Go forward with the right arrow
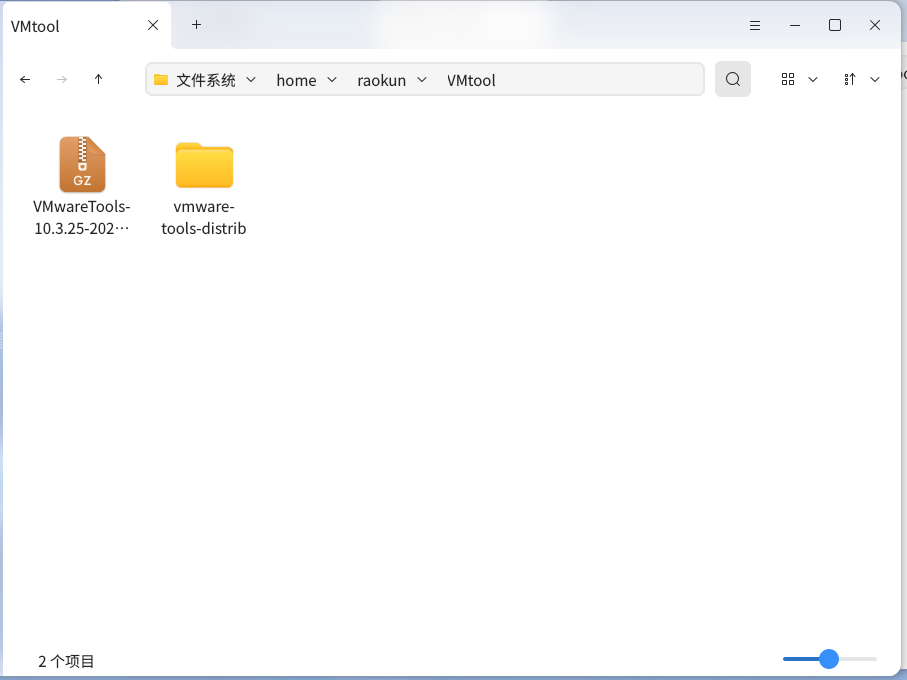Viewport: 907px width, 680px height. click(x=62, y=79)
